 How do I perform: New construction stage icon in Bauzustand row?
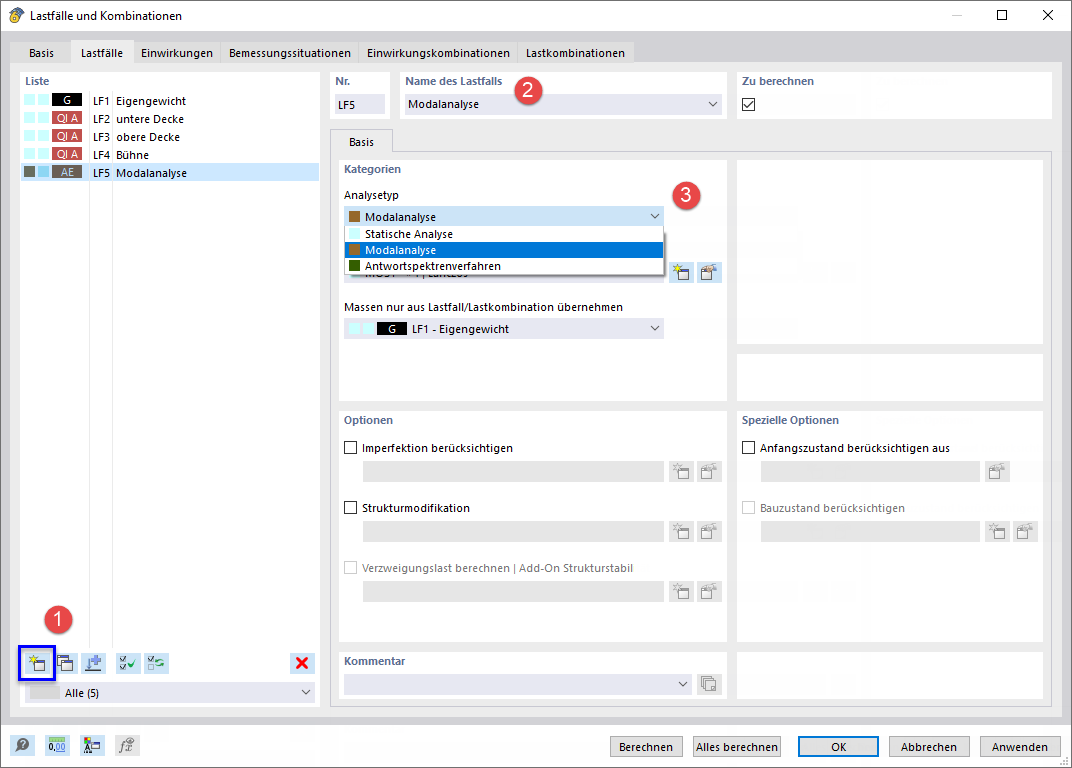tap(997, 531)
